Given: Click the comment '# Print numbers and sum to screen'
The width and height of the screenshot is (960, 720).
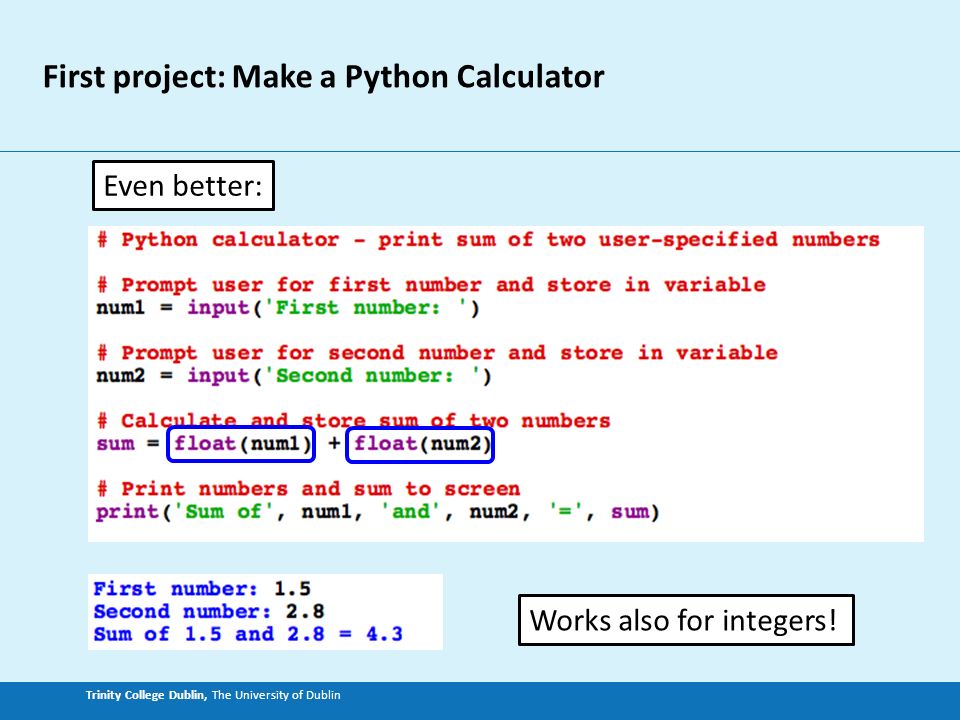Looking at the screenshot, I should click(x=308, y=489).
